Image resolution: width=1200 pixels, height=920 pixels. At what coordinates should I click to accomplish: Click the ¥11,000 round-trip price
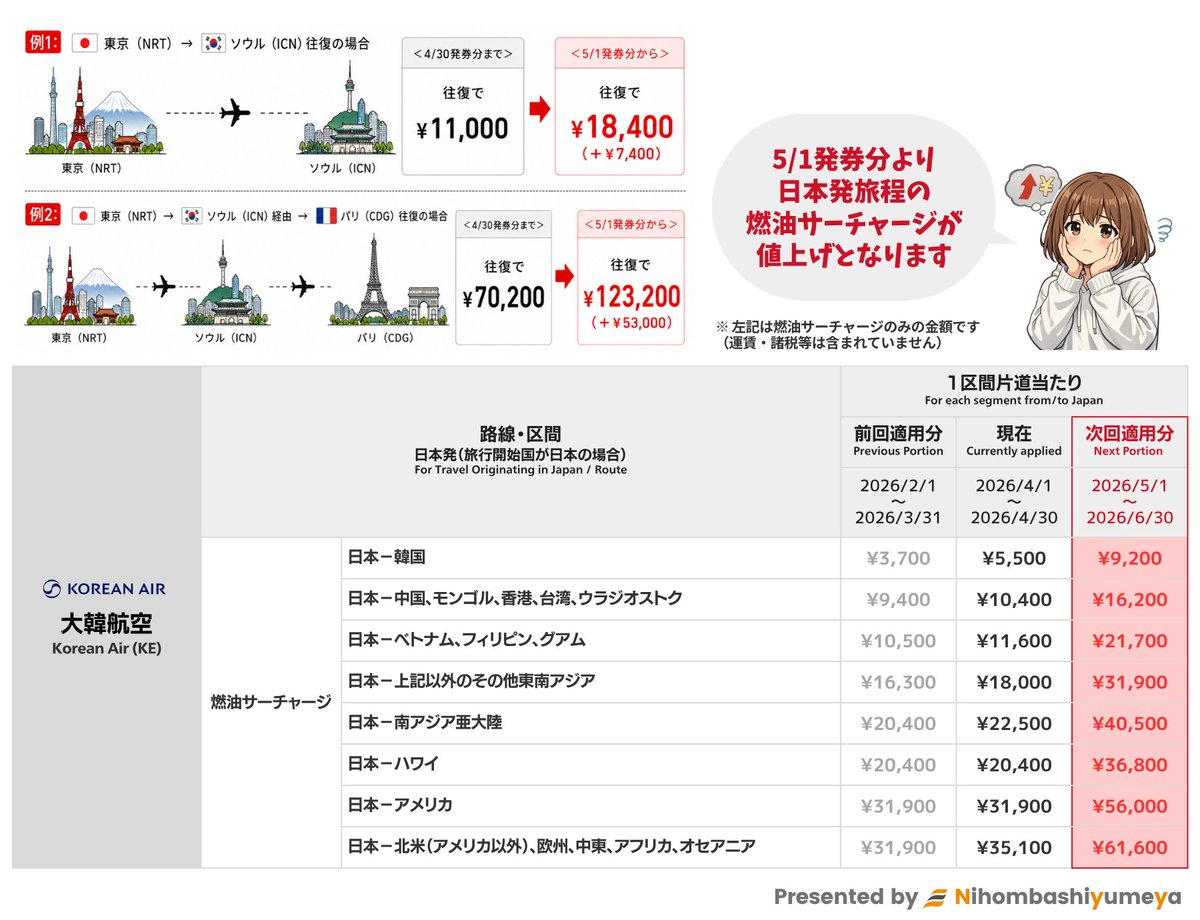[462, 128]
